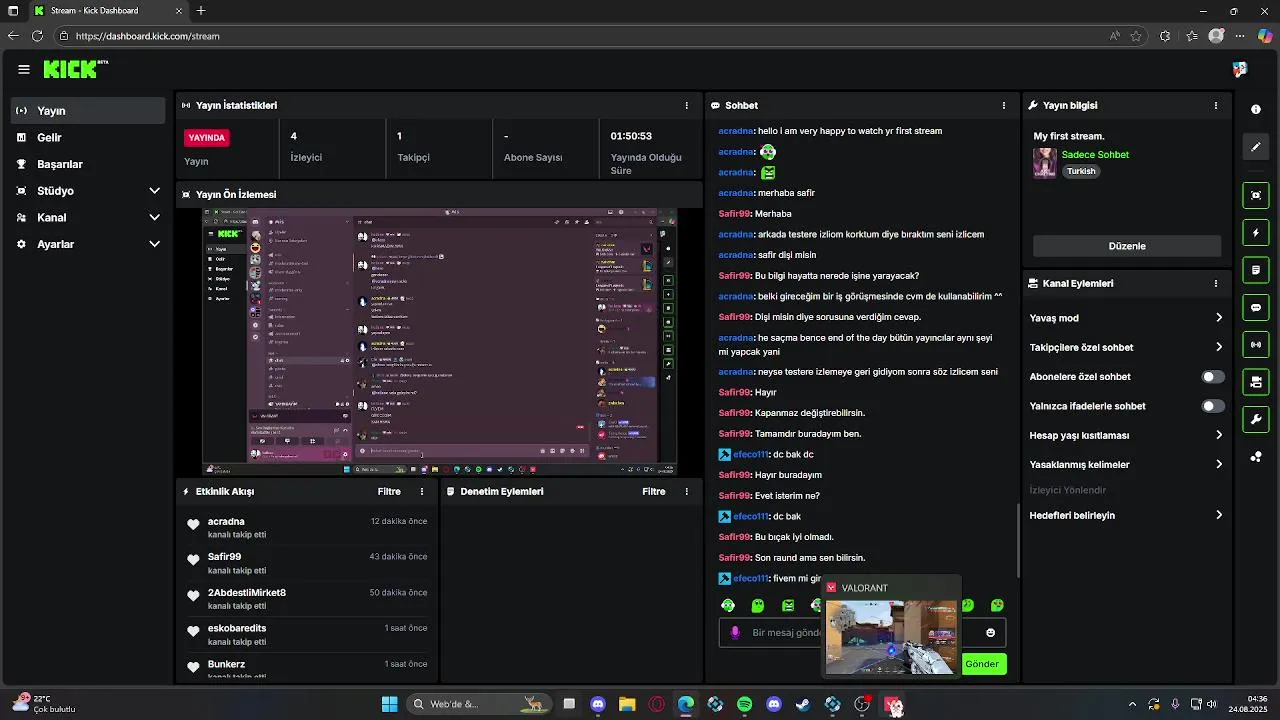Open Yayın bilgisi three-dot menu
Viewport: 1280px width, 720px height.
1216,105
